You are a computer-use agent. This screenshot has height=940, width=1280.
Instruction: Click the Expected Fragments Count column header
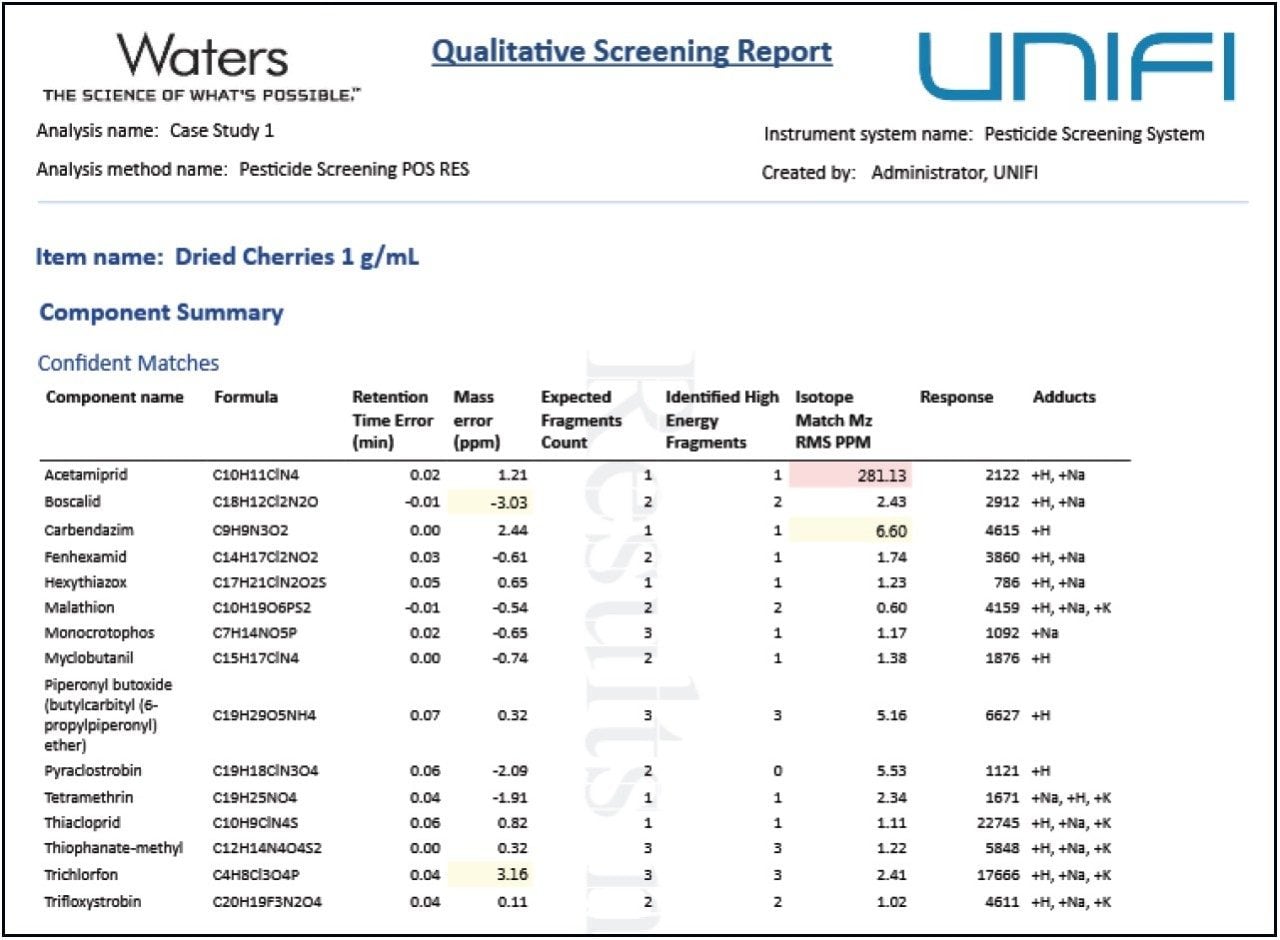(x=581, y=420)
